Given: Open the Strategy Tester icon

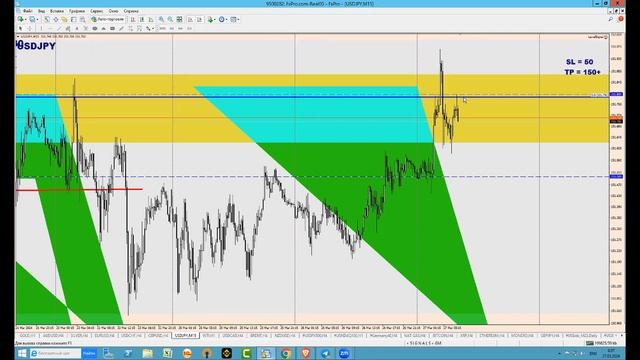Looking at the screenshot, I should coord(82,20).
